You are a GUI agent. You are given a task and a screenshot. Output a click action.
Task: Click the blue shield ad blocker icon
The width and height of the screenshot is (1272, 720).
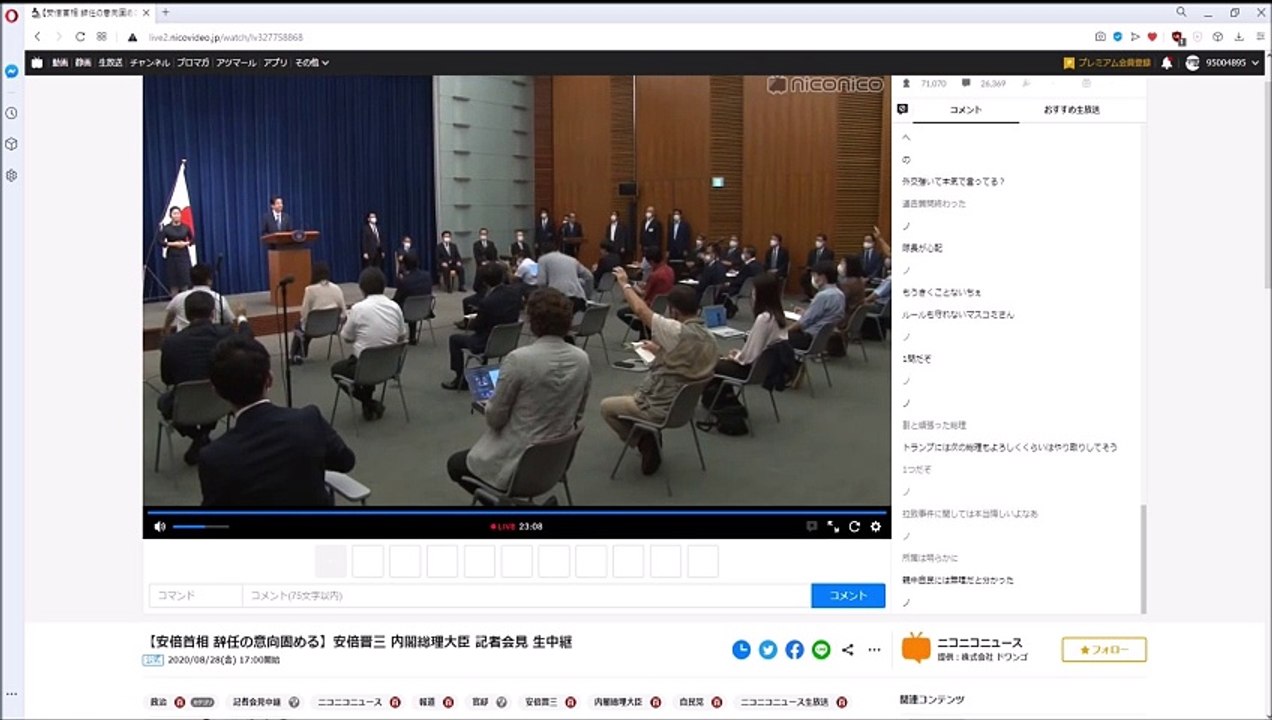1118,37
